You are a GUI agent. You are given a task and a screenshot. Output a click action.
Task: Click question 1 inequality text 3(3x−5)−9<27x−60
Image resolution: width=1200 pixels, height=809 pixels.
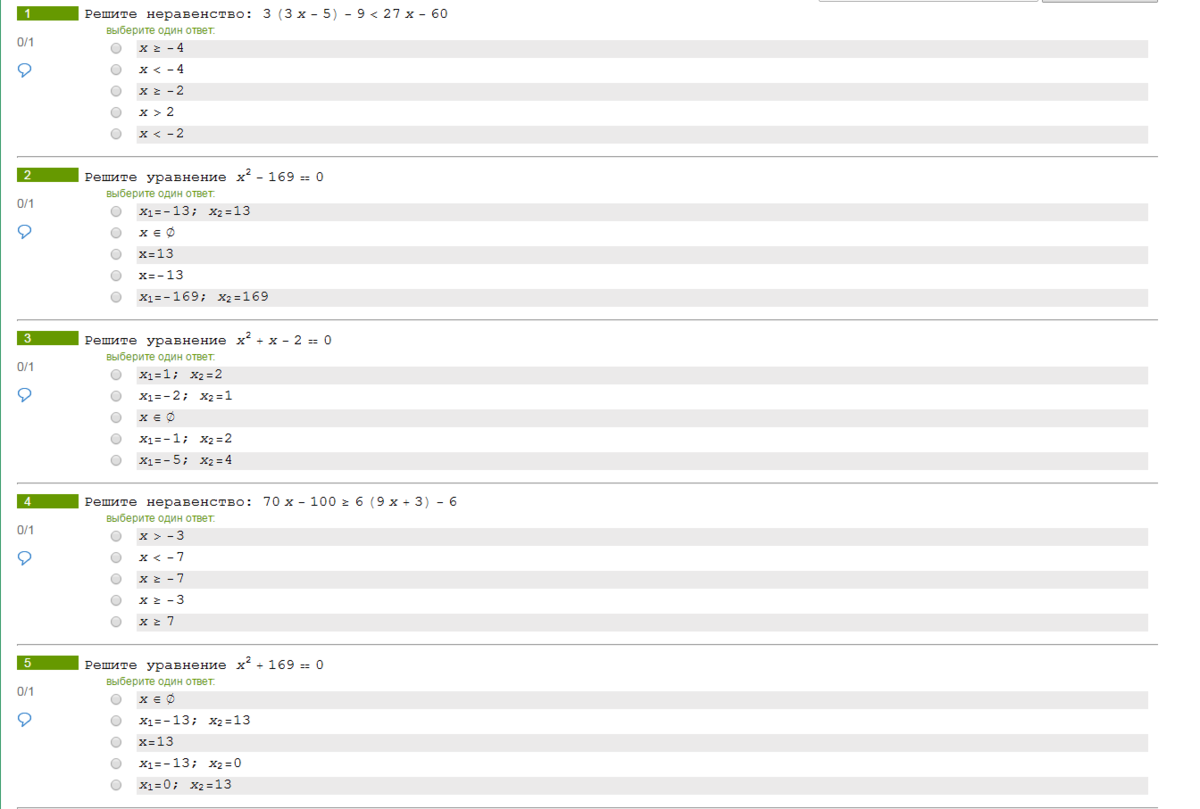point(355,14)
